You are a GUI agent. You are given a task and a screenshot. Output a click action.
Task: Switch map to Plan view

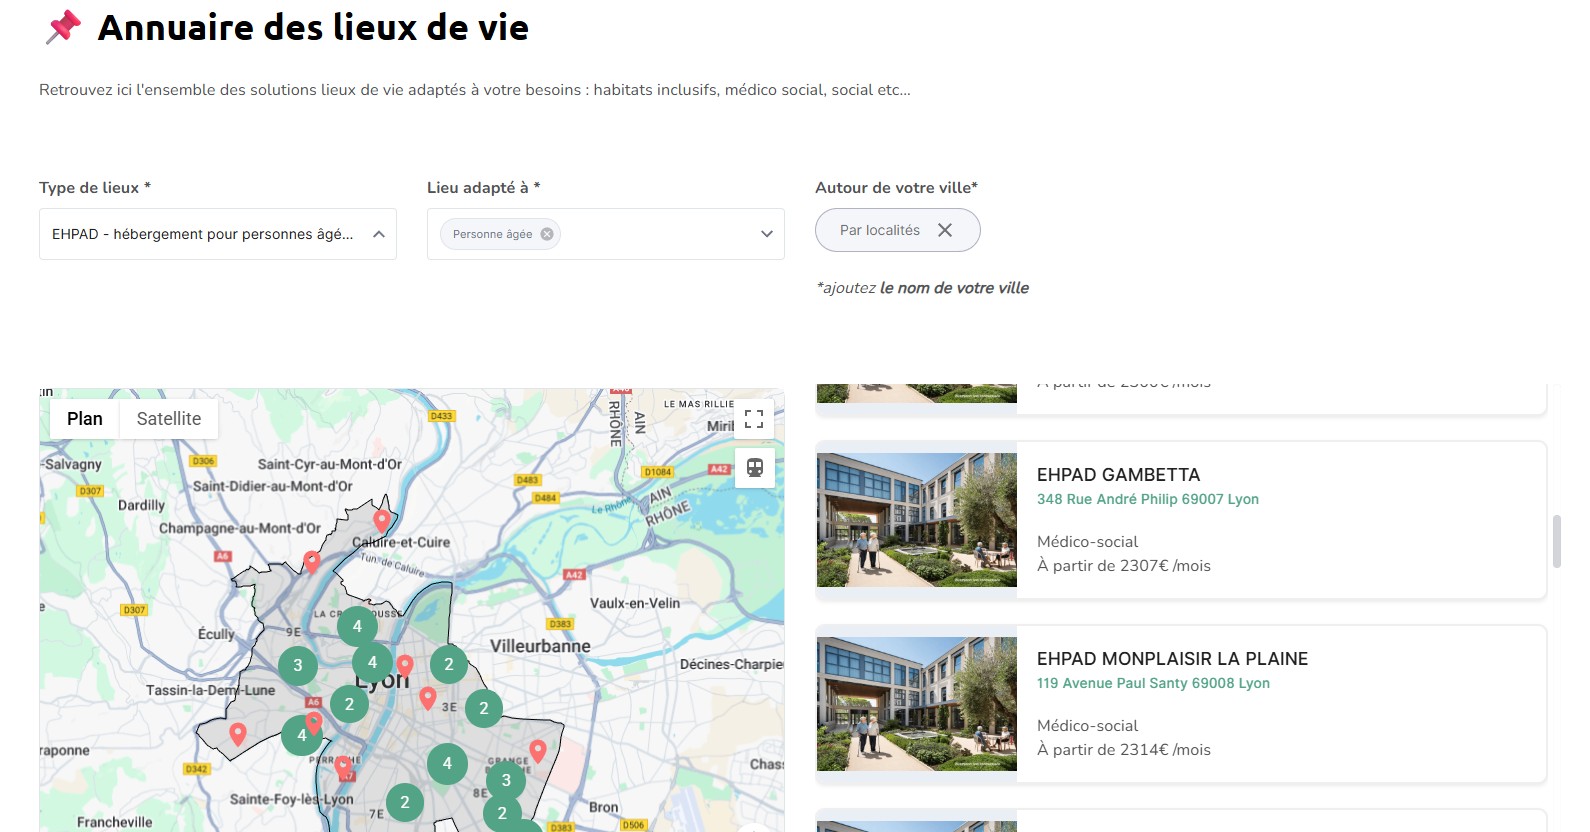[85, 419]
